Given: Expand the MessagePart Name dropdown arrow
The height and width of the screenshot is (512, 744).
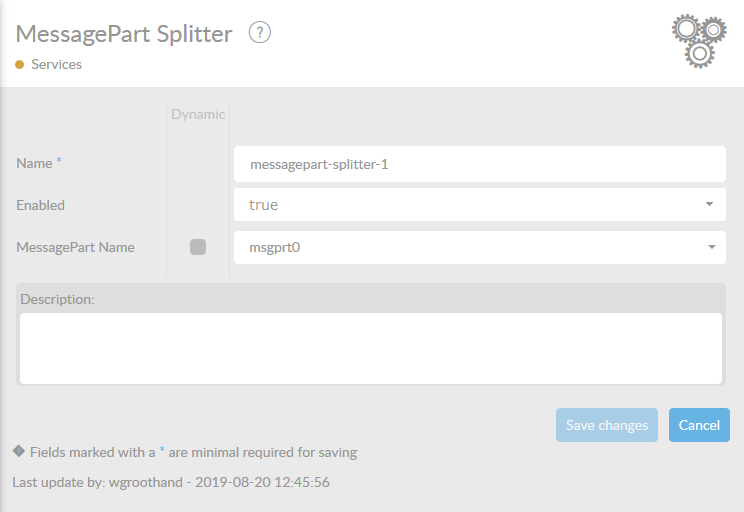Looking at the screenshot, I should point(709,247).
